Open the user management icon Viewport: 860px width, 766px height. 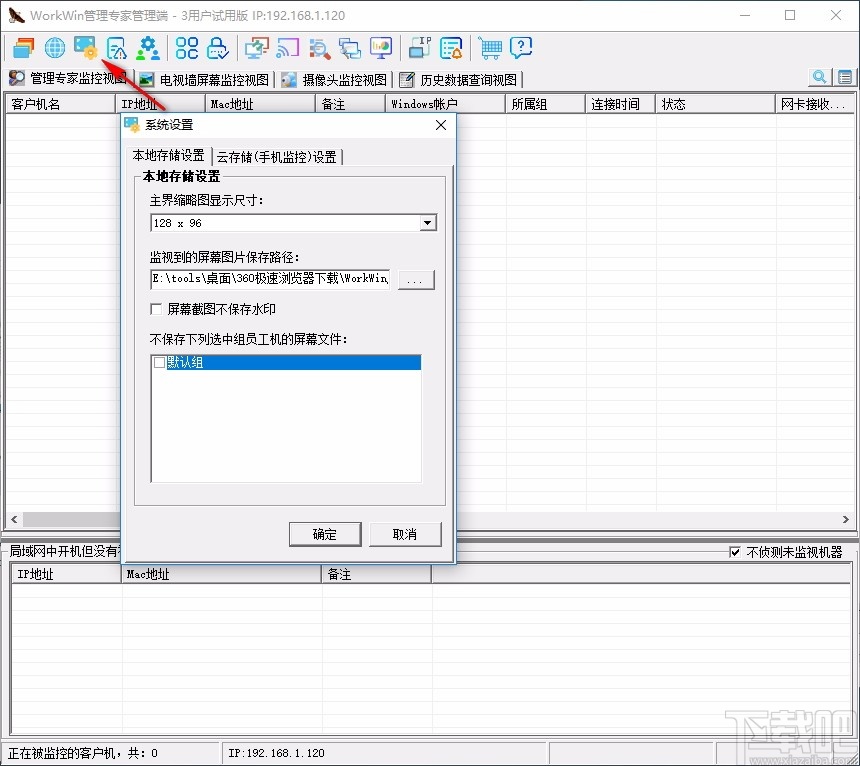click(146, 47)
